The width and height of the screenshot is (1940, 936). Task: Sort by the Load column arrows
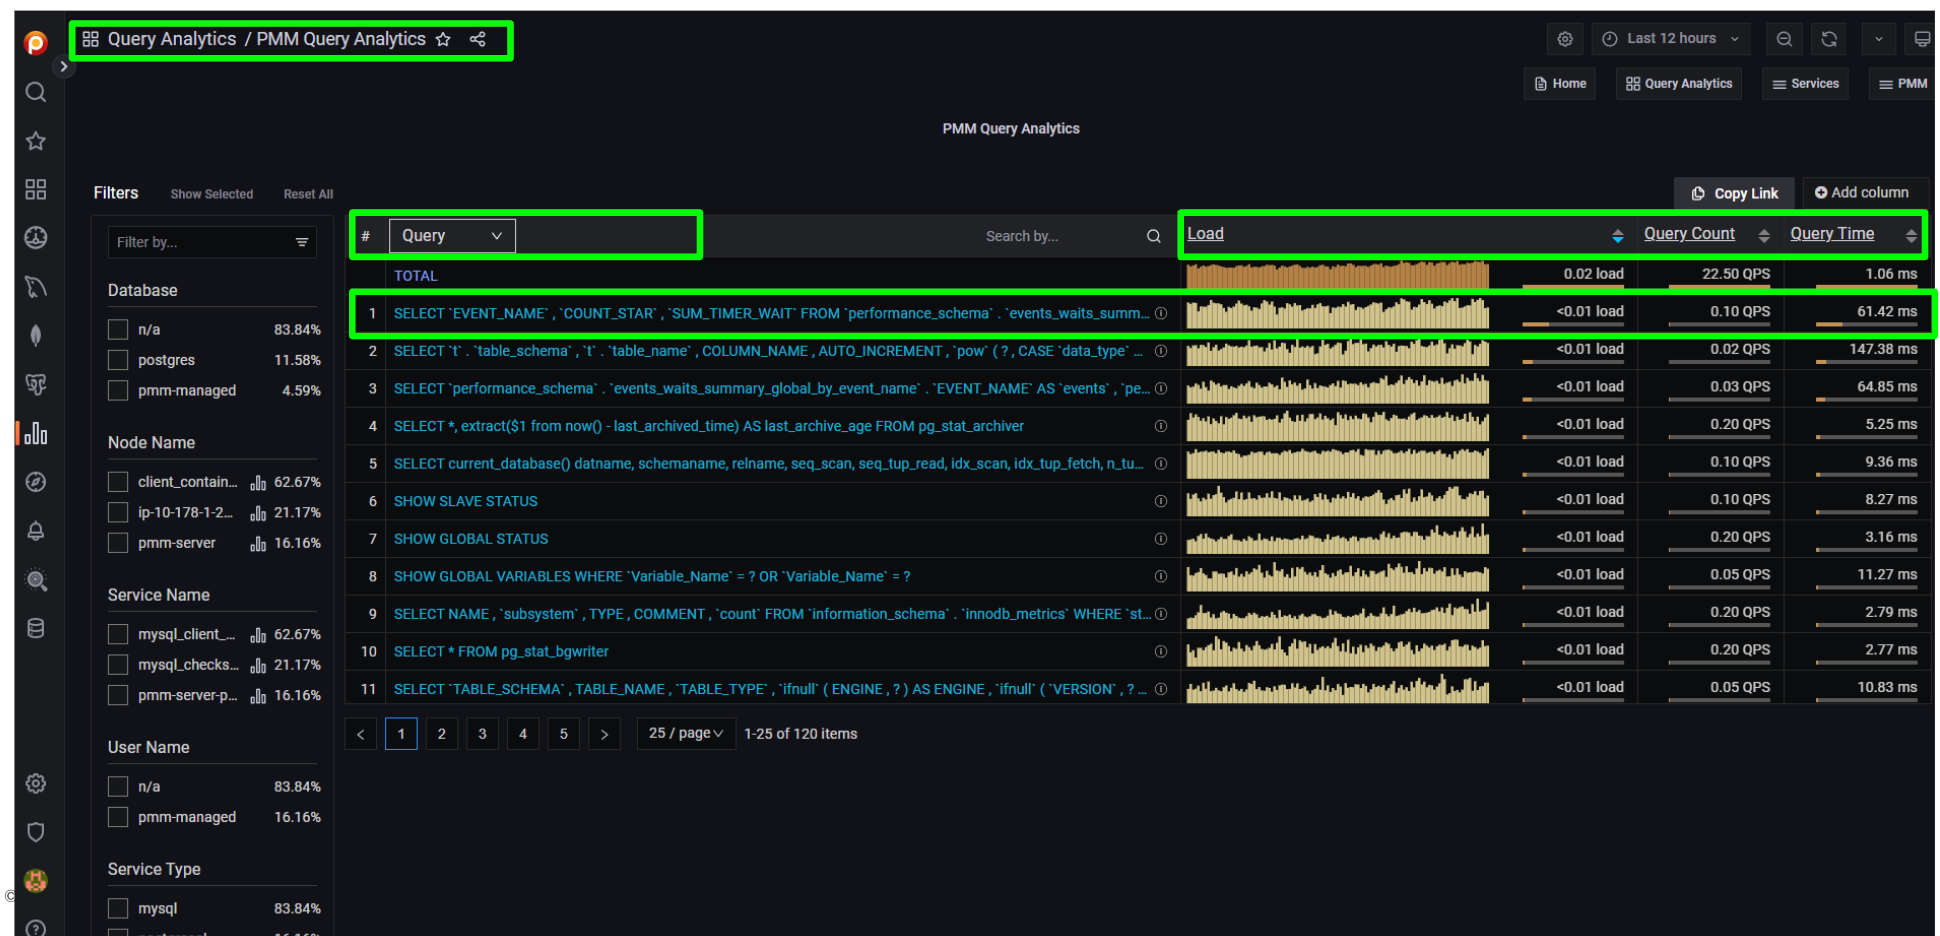click(1617, 236)
